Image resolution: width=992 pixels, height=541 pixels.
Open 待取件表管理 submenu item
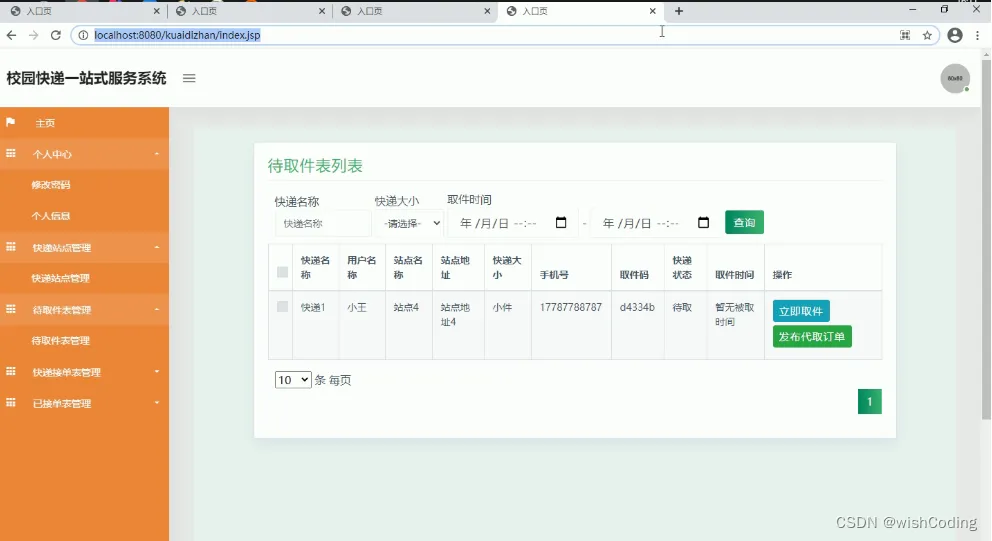pos(61,340)
